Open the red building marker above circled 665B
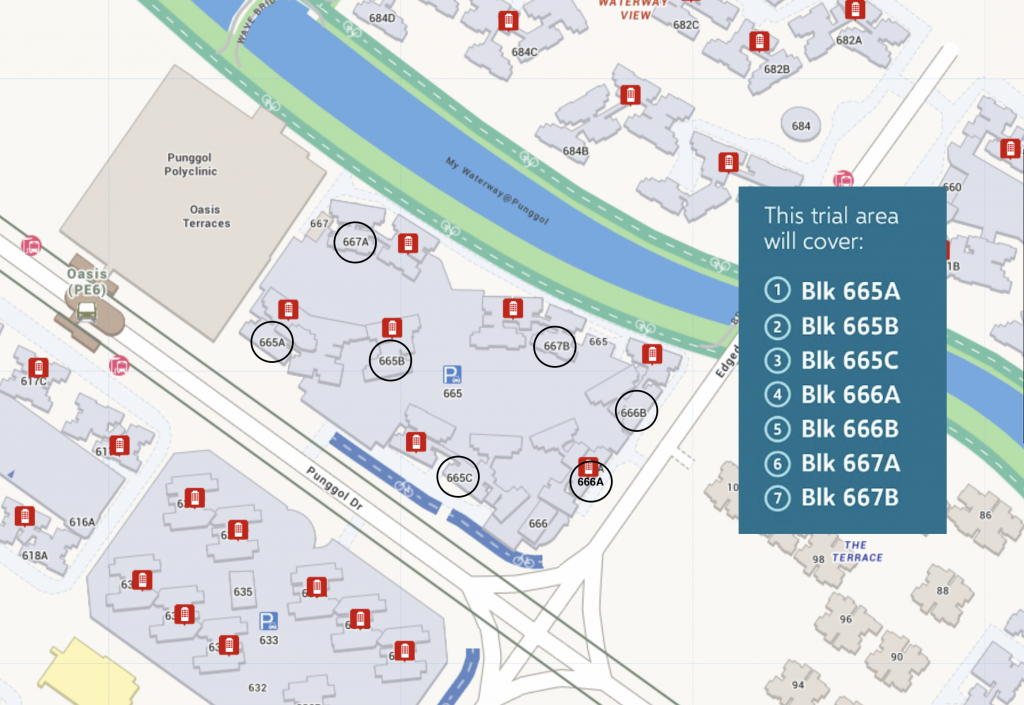Viewport: 1024px width, 705px height. click(392, 328)
